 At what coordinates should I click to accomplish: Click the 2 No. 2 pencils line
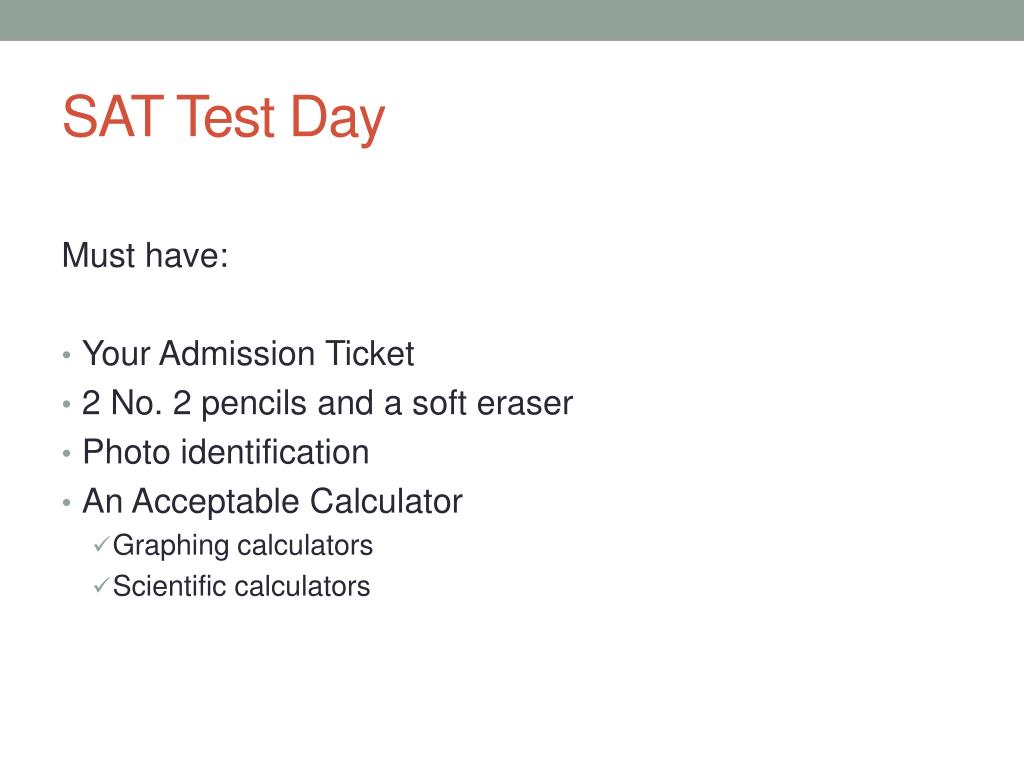click(327, 404)
